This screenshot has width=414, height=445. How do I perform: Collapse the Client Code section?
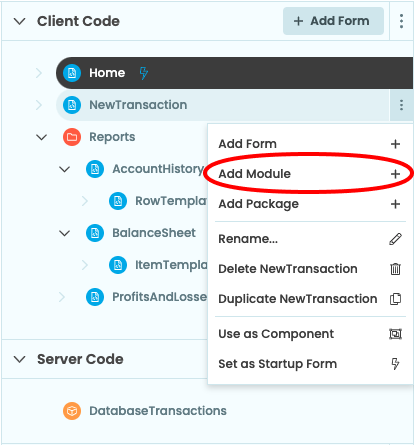coord(20,21)
